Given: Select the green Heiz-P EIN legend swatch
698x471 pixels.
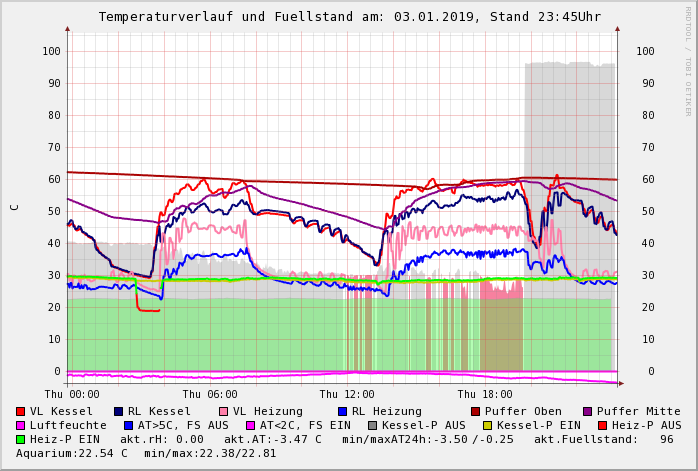Looking at the screenshot, I should [x=21, y=439].
